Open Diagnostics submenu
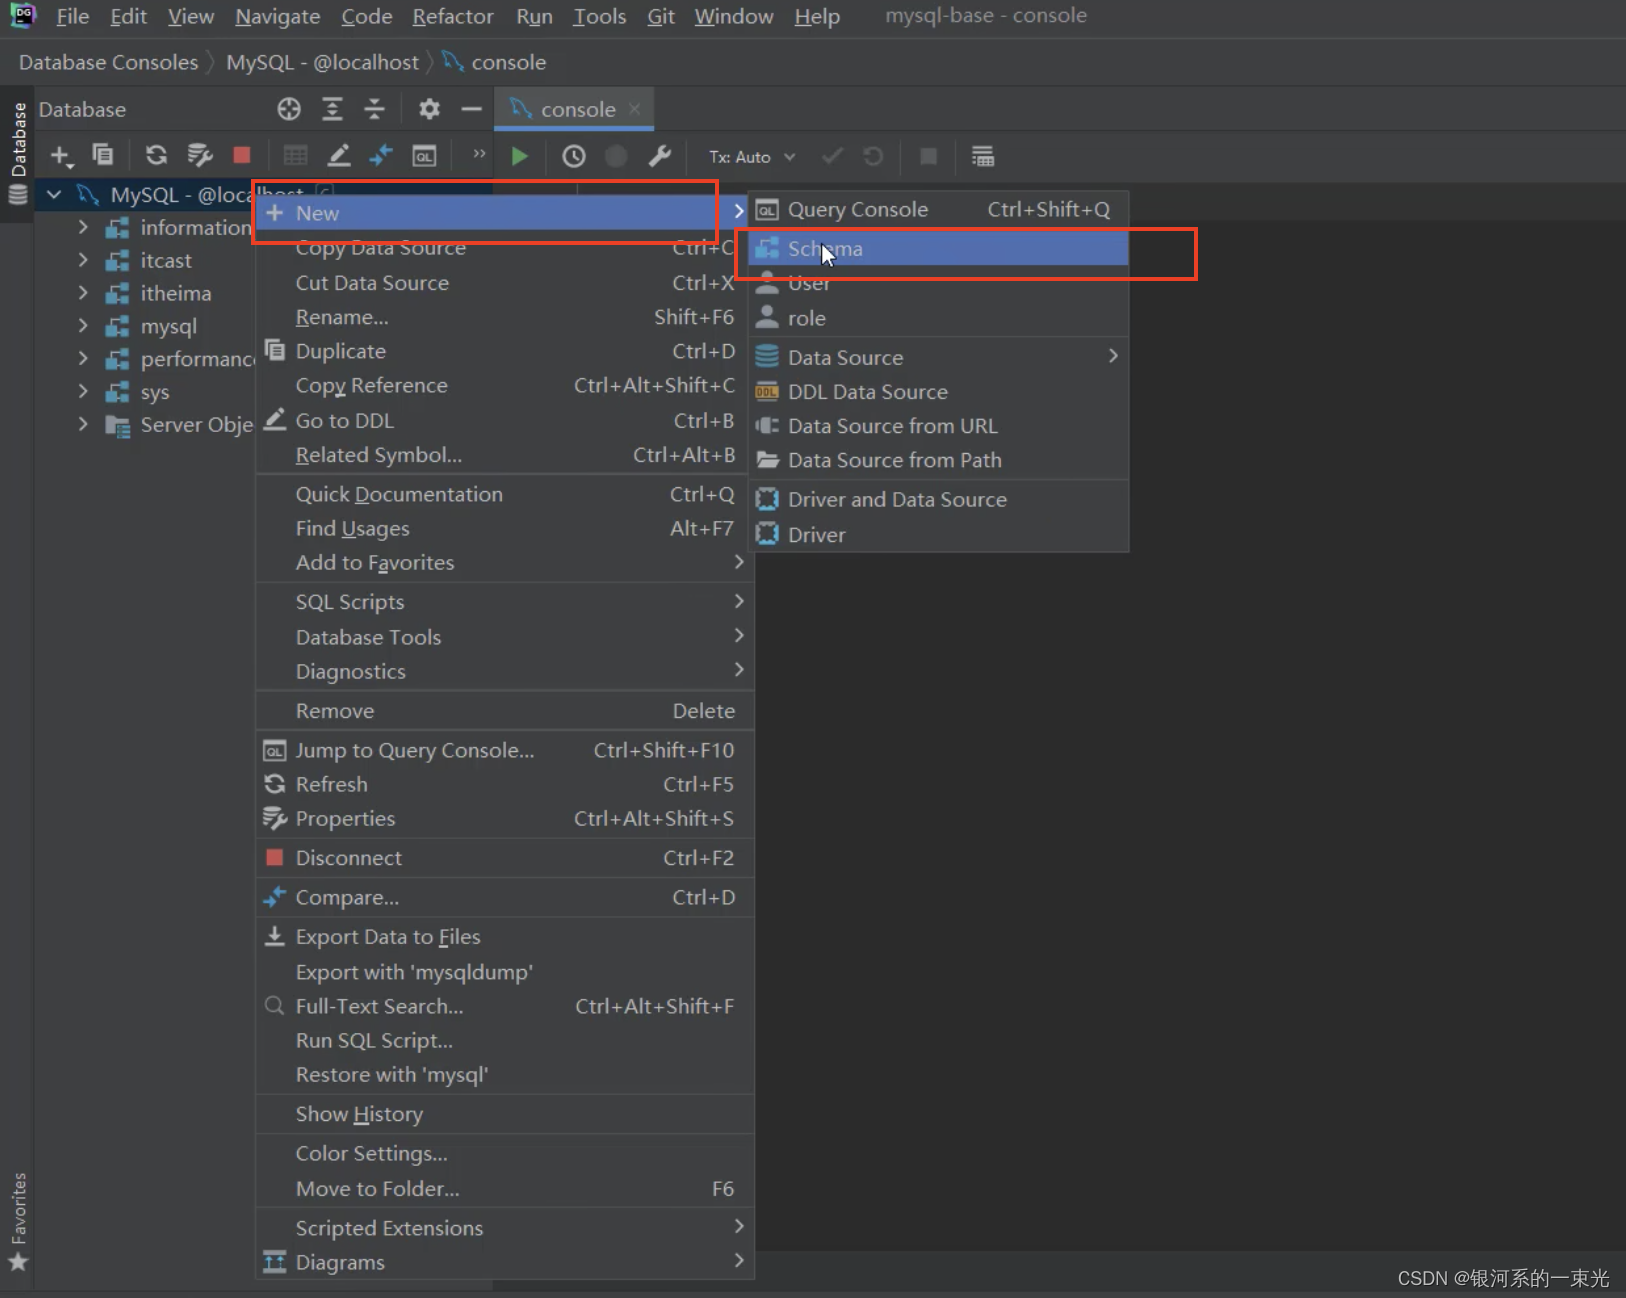The height and width of the screenshot is (1298, 1626). coord(505,671)
